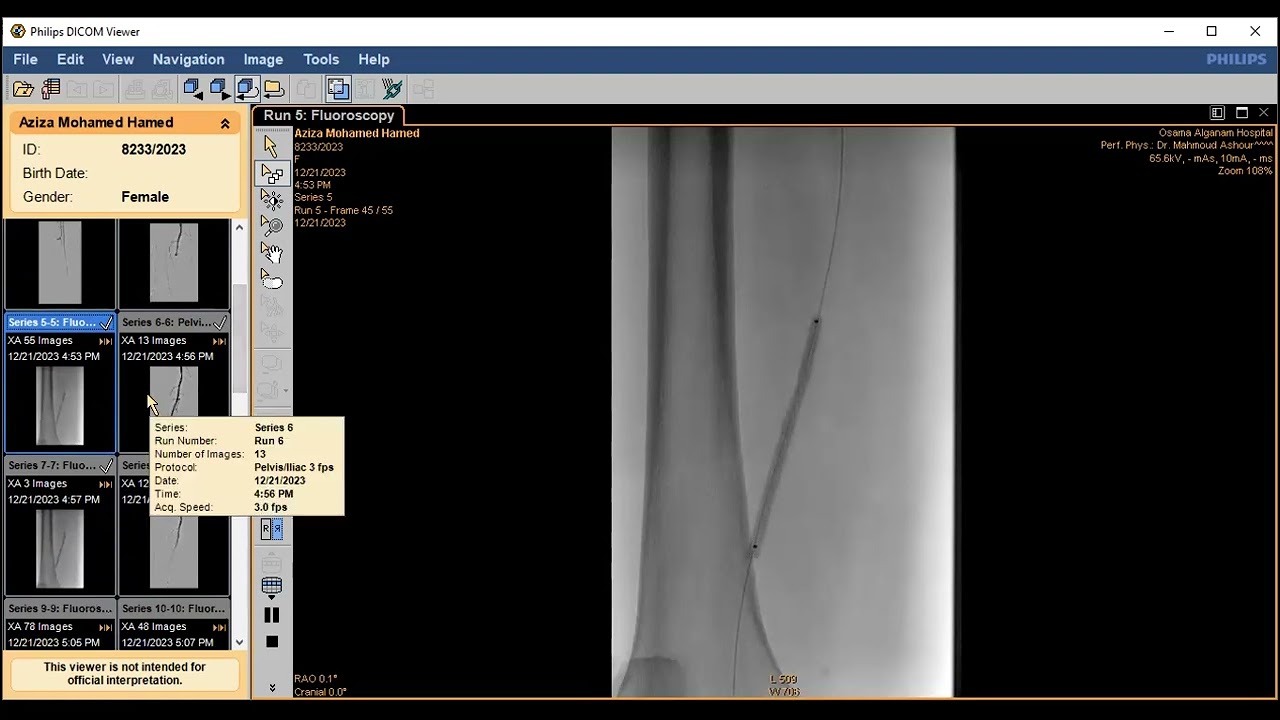The width and height of the screenshot is (1280, 720).
Task: Select the freehand shutter region tool
Action: (x=271, y=279)
